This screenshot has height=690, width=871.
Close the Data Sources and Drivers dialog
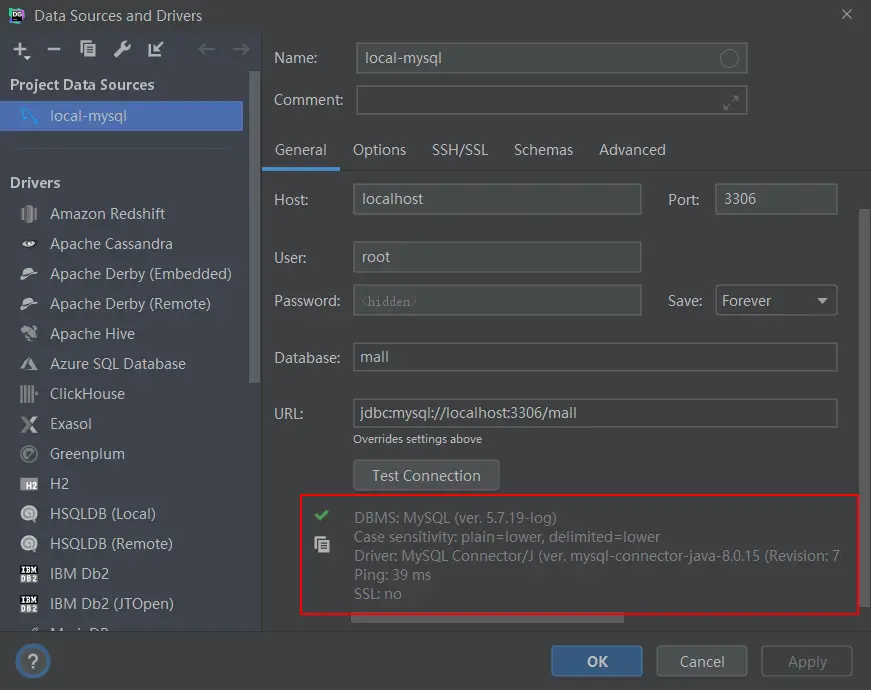click(847, 14)
